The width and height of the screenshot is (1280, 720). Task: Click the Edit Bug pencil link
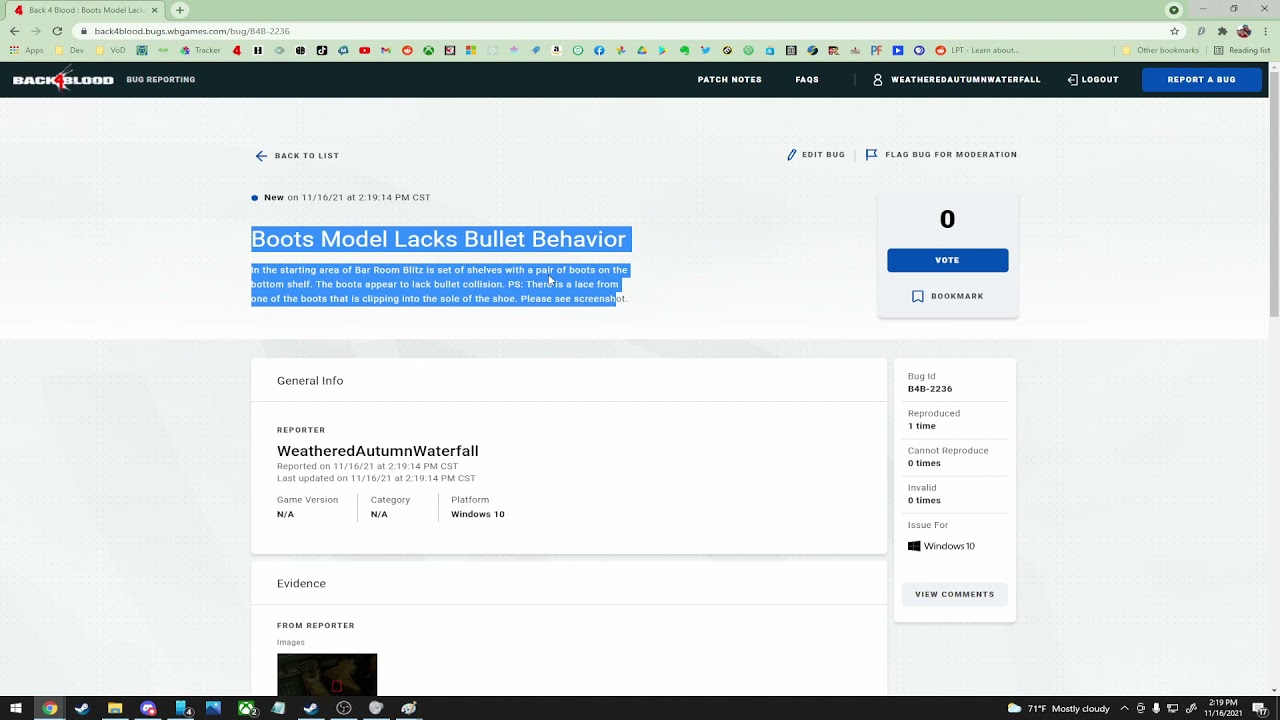pos(816,155)
